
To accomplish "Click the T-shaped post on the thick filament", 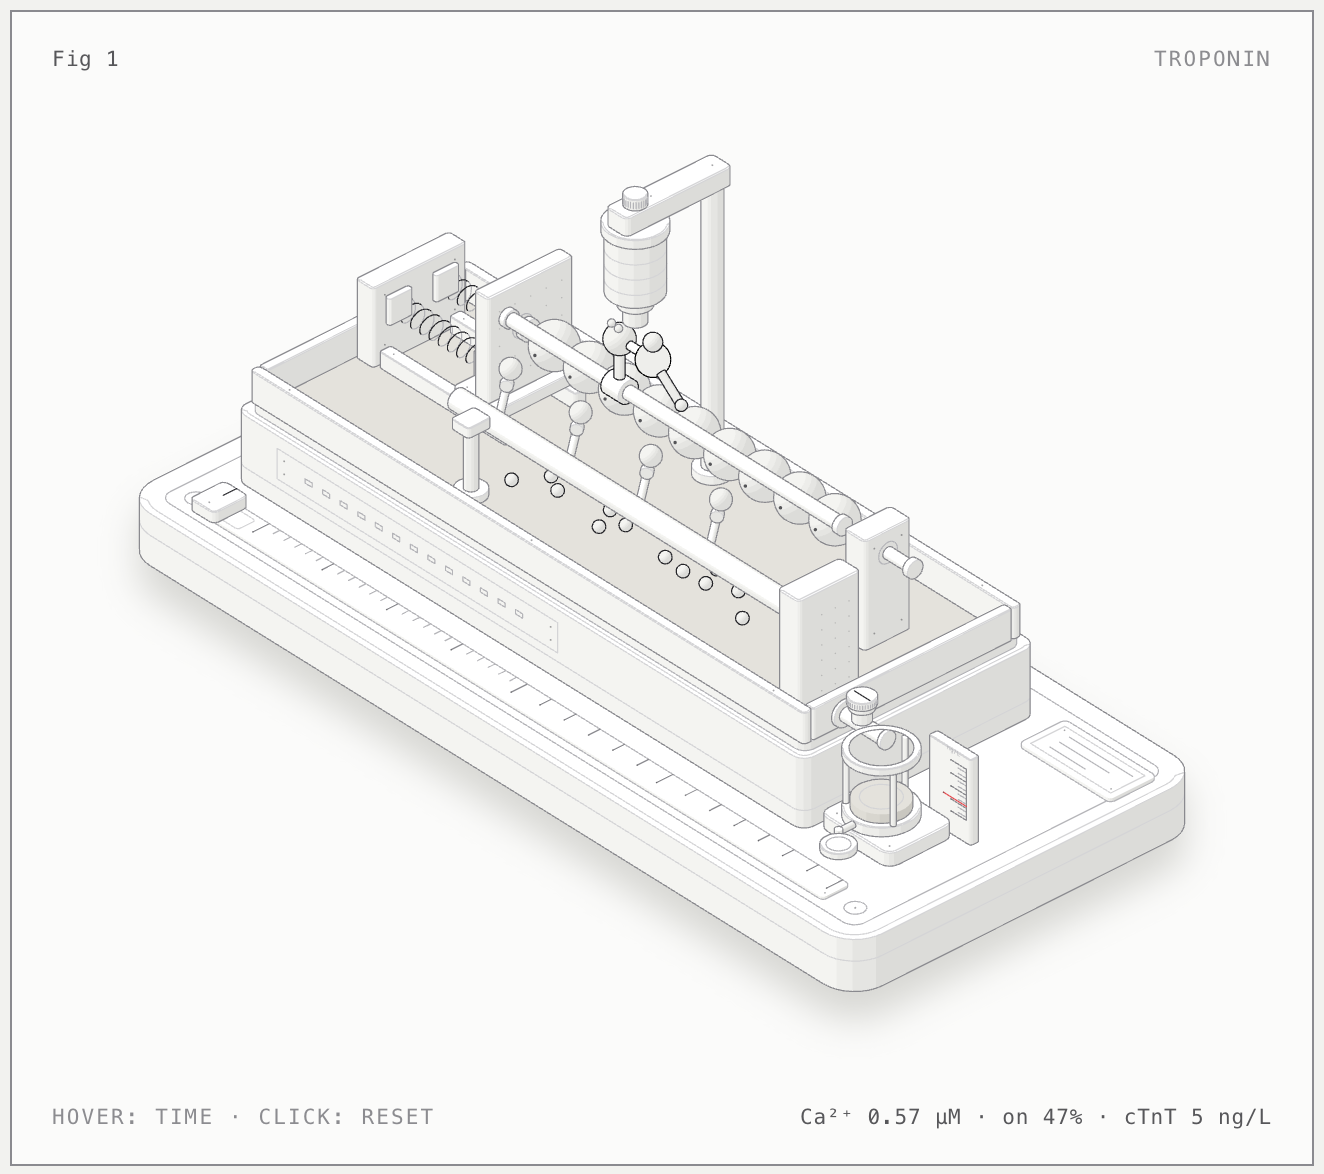I will (470, 455).
